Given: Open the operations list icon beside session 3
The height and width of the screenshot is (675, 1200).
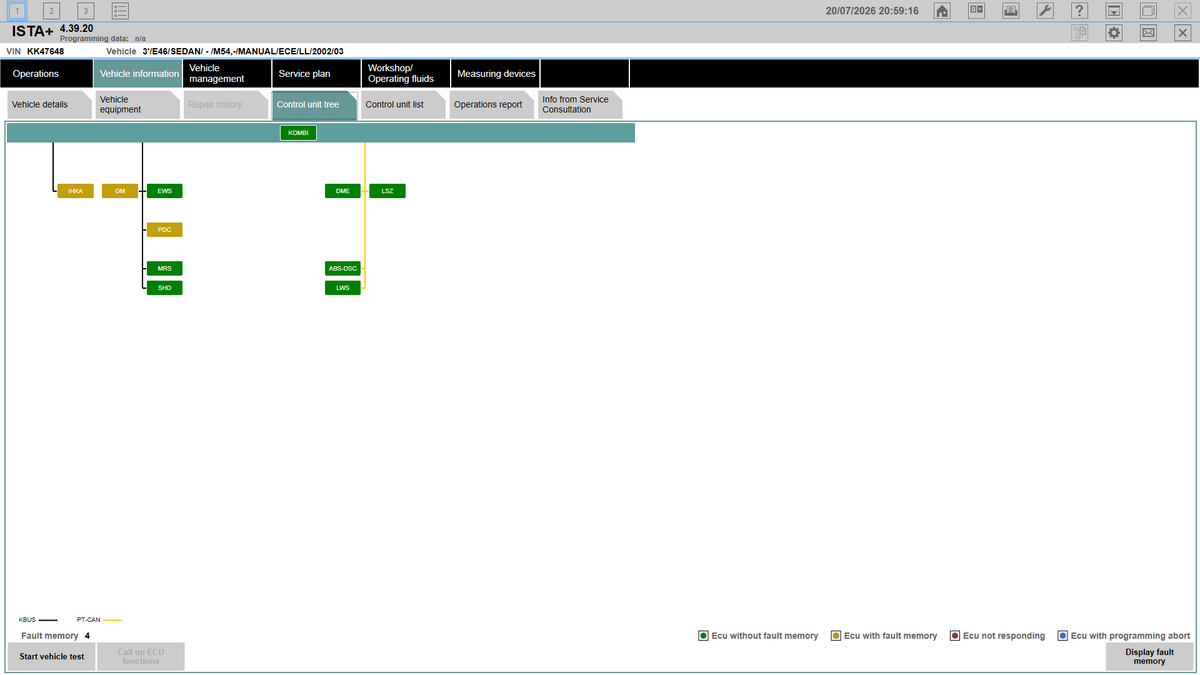Looking at the screenshot, I should tap(120, 11).
